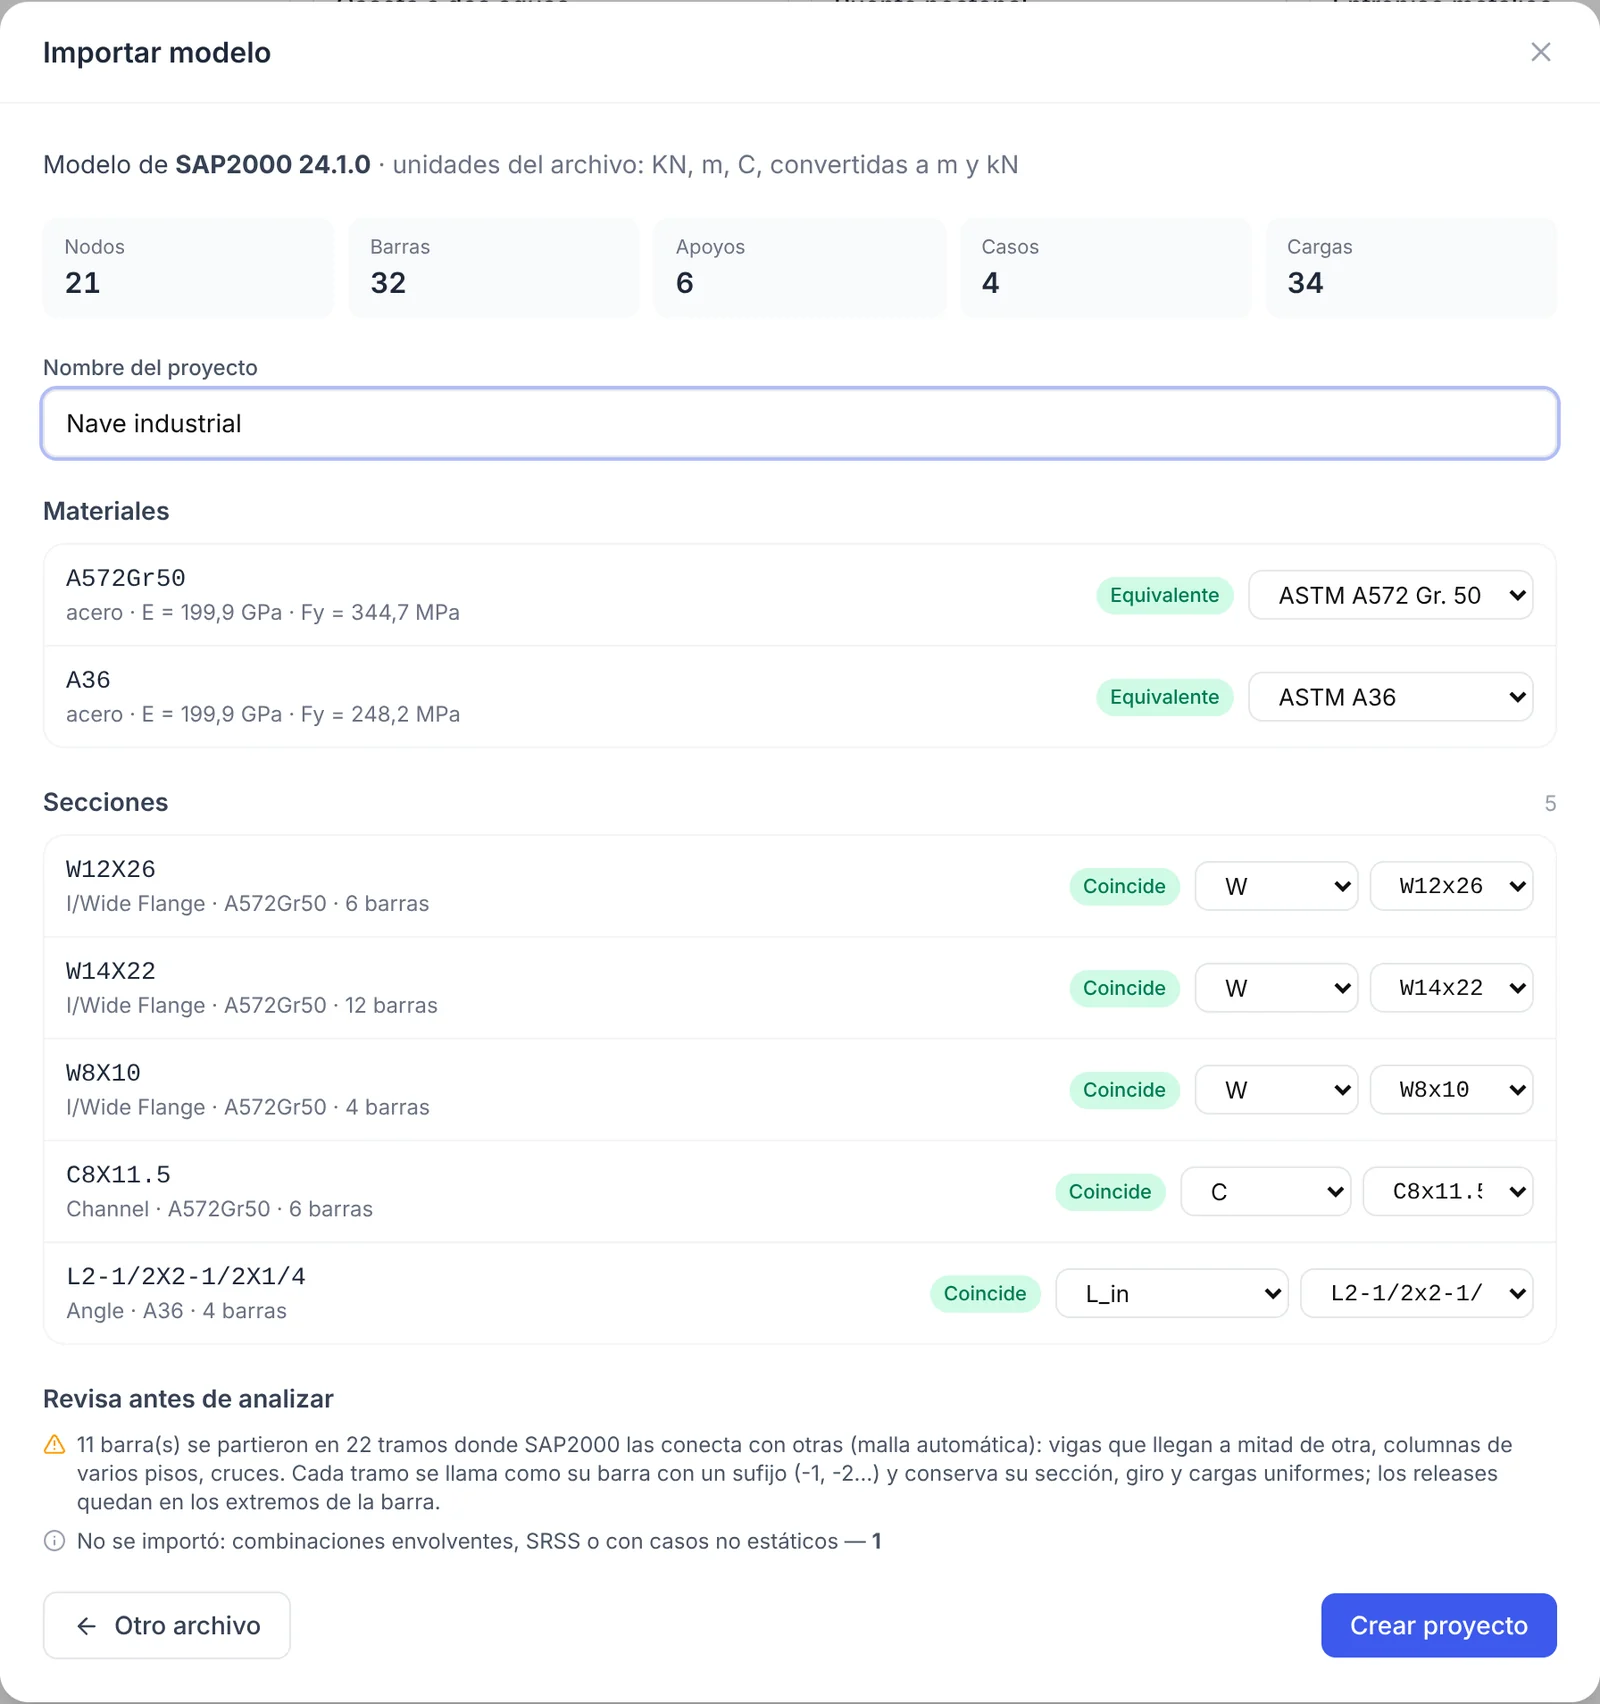Close the Importar modelo dialog
The width and height of the screenshot is (1600, 1704).
pyautogui.click(x=1540, y=52)
